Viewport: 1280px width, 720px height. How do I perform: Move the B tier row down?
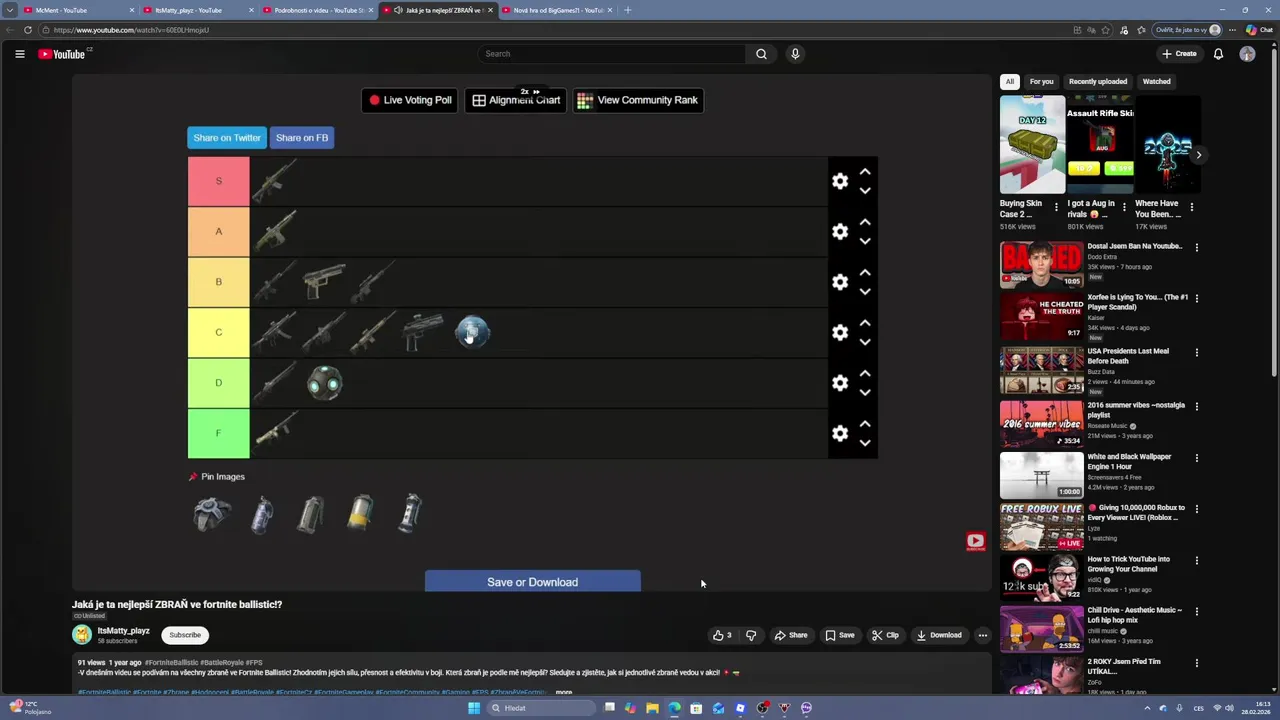pyautogui.click(x=865, y=291)
